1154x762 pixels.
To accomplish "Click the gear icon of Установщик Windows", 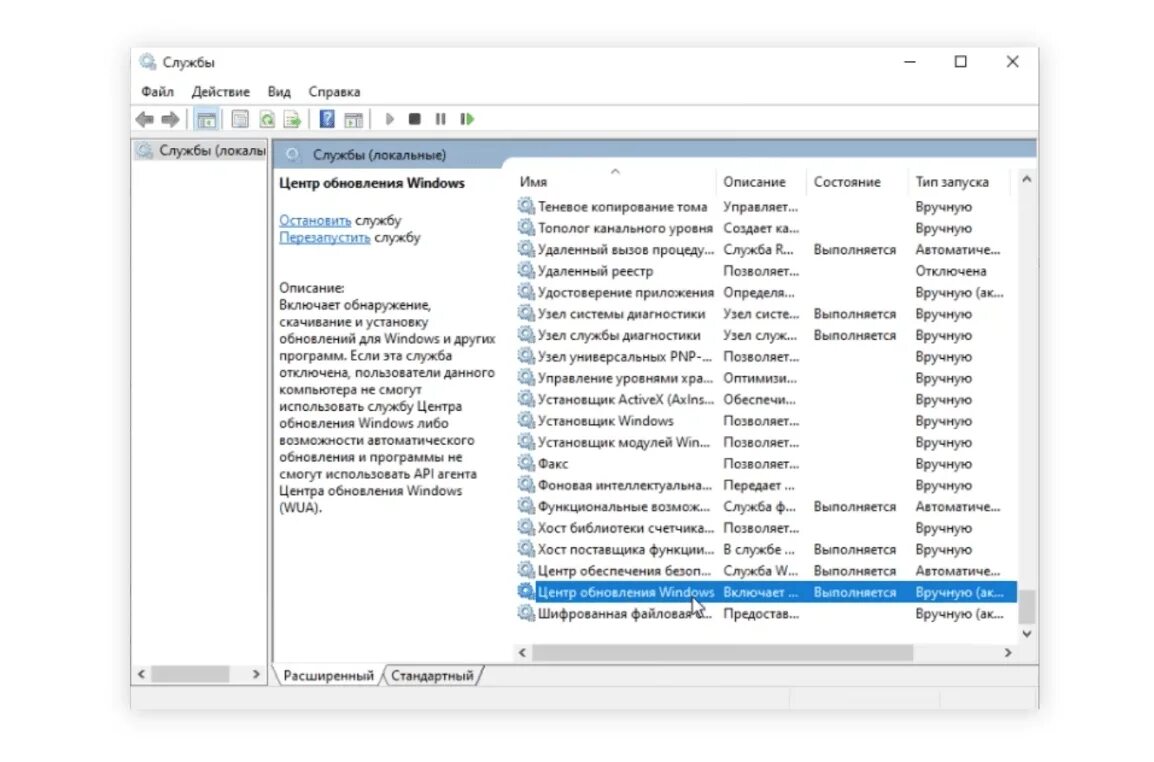I will (525, 420).
